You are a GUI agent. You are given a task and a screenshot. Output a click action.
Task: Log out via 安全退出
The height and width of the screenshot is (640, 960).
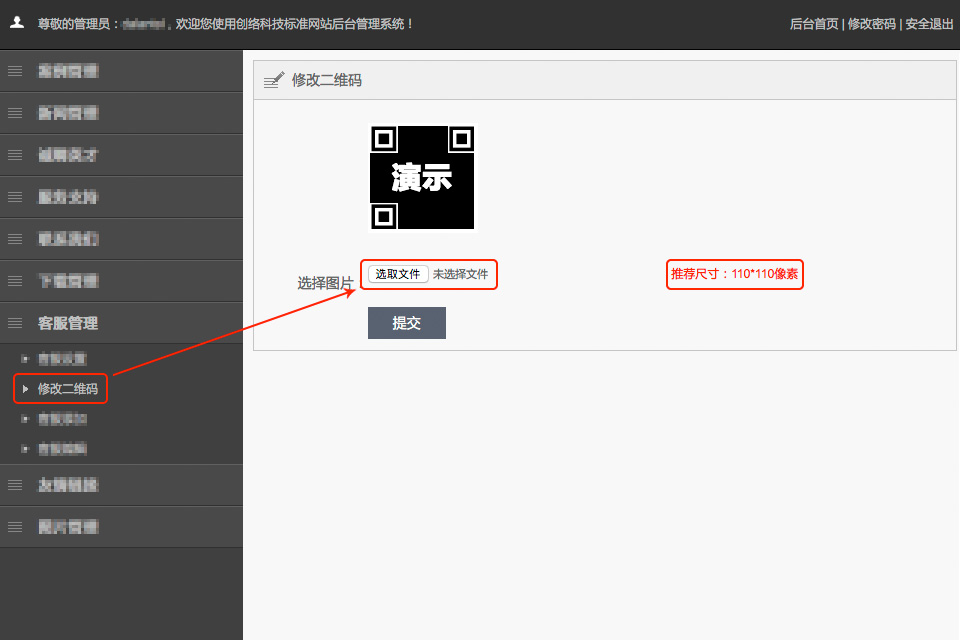(929, 24)
